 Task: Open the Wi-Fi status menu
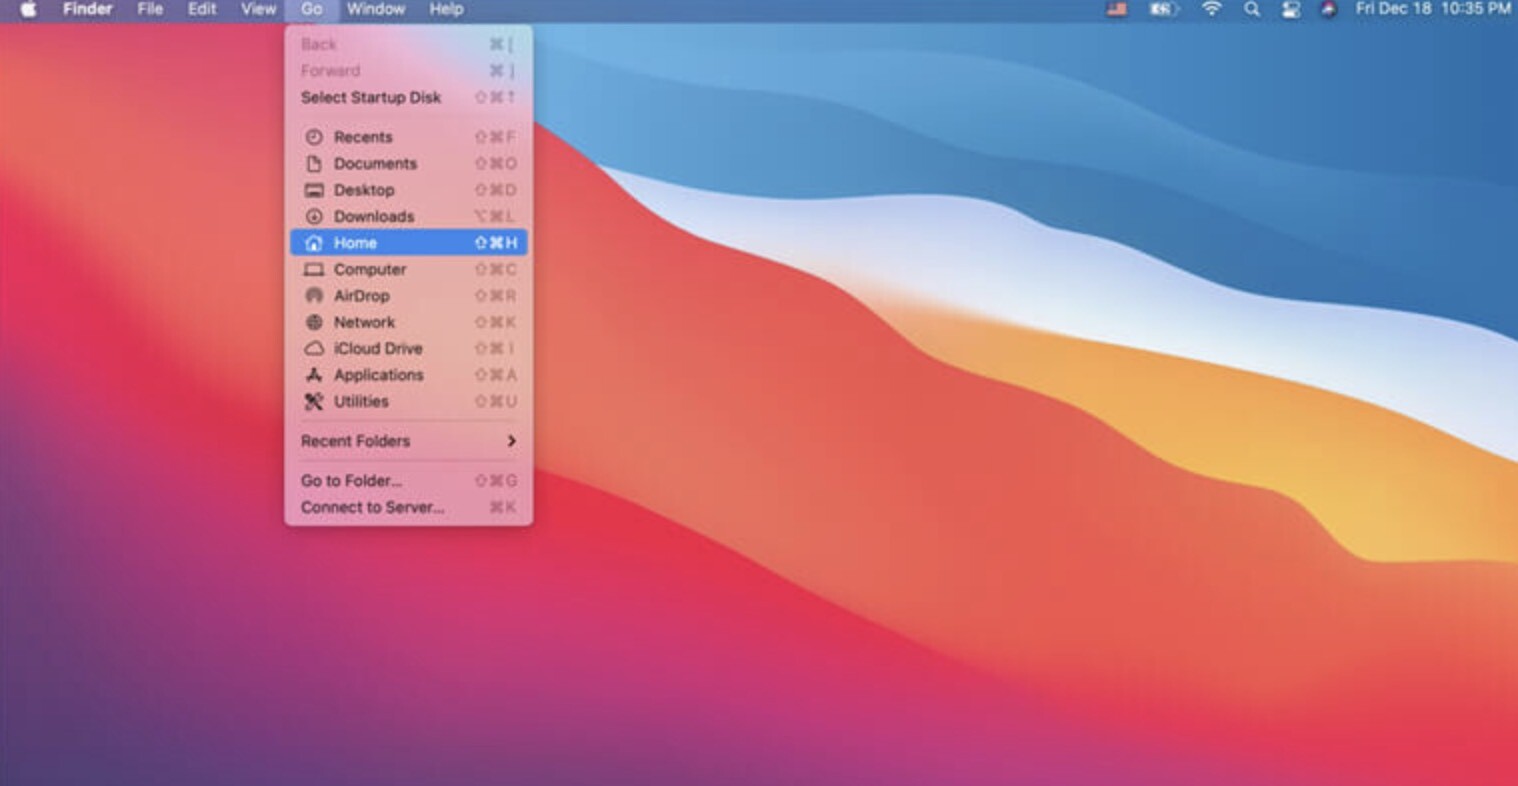click(x=1211, y=9)
